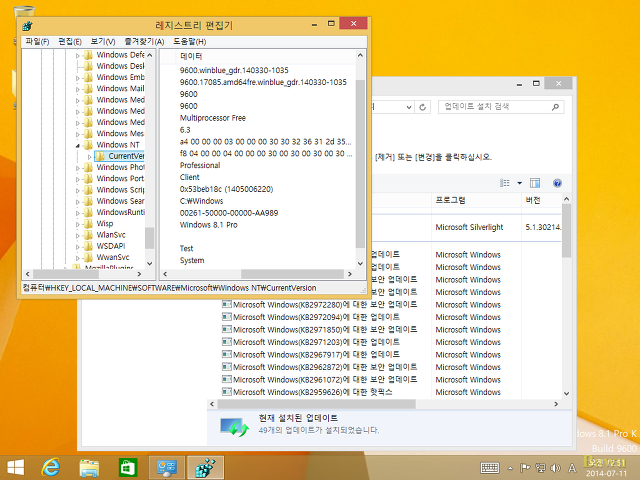Click the KB2967917 update icon
Screen dimensions: 640x480
tap(227, 354)
